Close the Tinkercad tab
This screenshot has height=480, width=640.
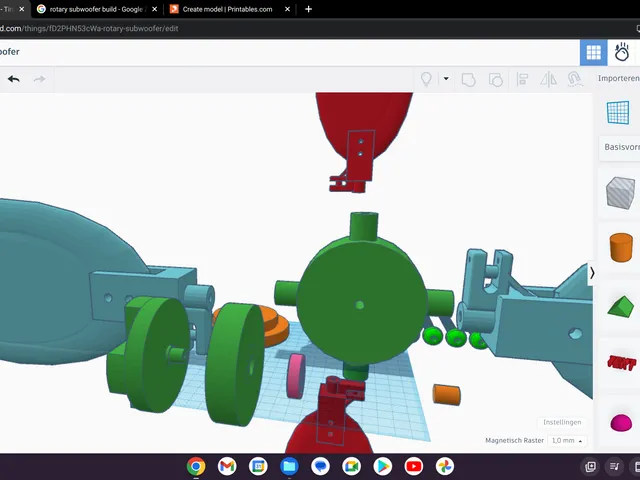click(22, 9)
